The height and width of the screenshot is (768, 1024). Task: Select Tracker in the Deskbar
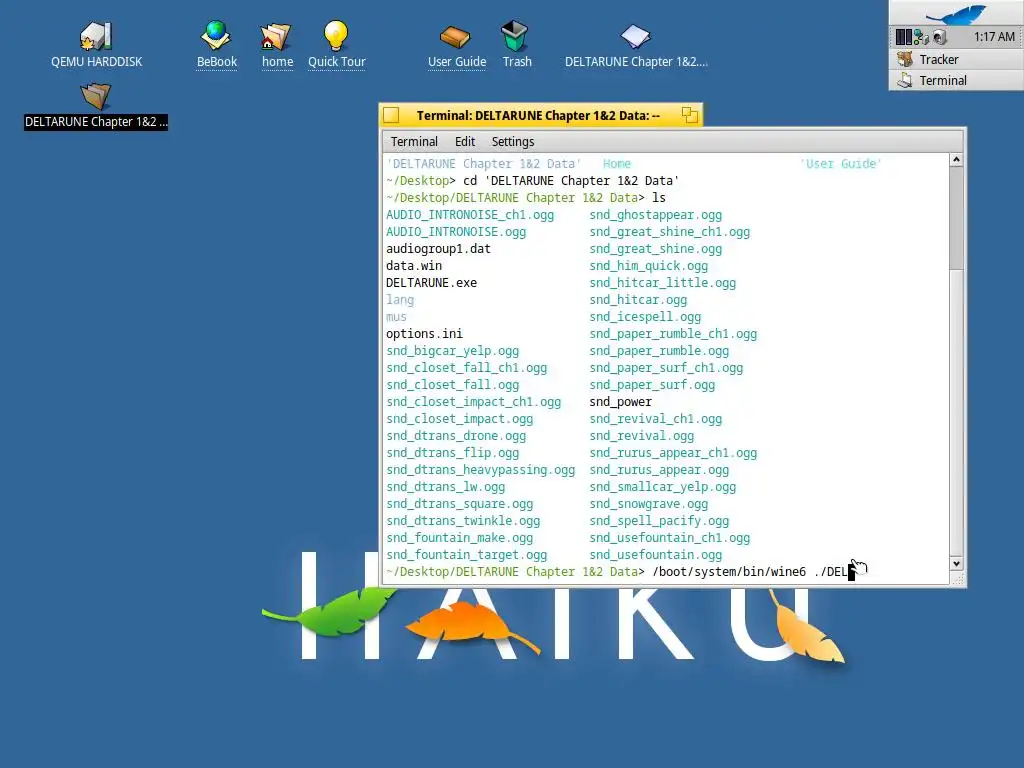coord(956,59)
